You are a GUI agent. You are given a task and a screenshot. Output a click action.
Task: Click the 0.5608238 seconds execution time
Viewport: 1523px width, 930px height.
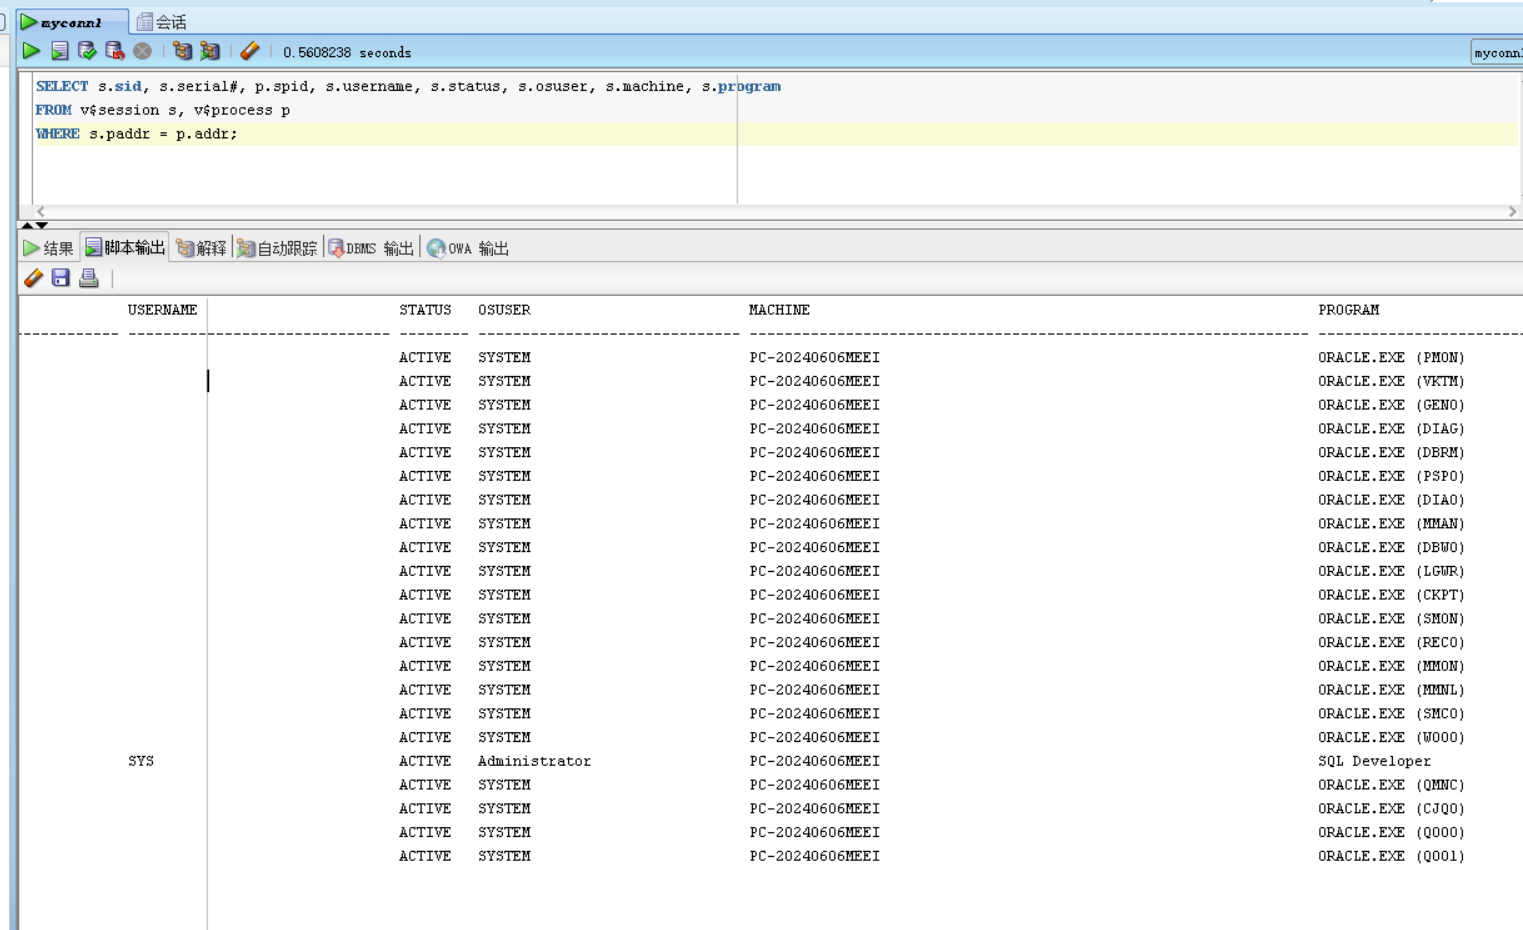(347, 53)
